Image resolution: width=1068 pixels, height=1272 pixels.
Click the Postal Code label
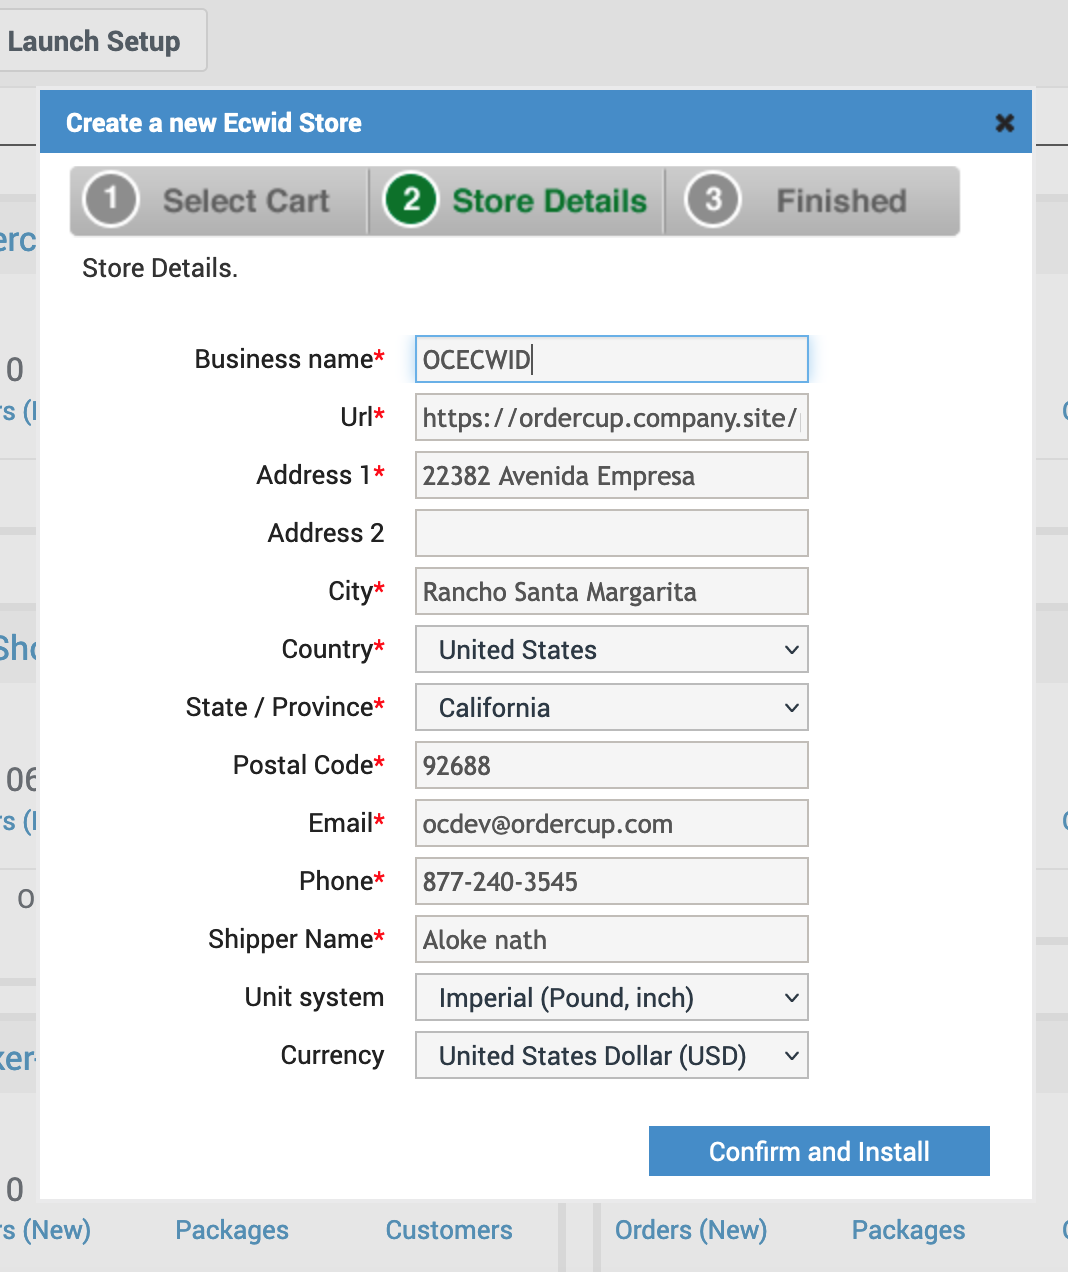tap(308, 765)
